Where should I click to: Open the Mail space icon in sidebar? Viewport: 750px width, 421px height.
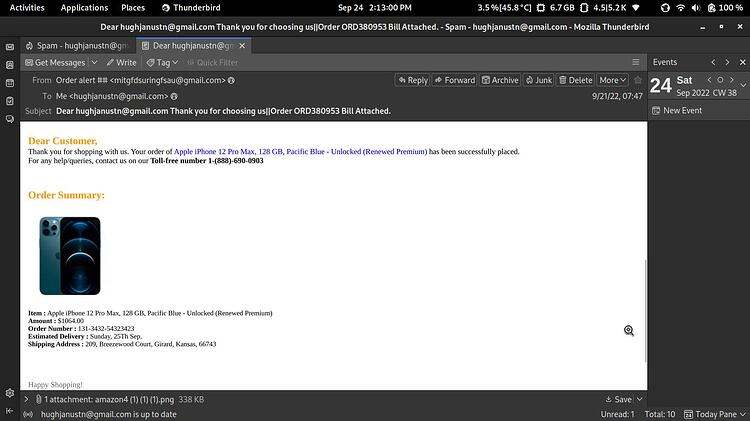[x=10, y=47]
